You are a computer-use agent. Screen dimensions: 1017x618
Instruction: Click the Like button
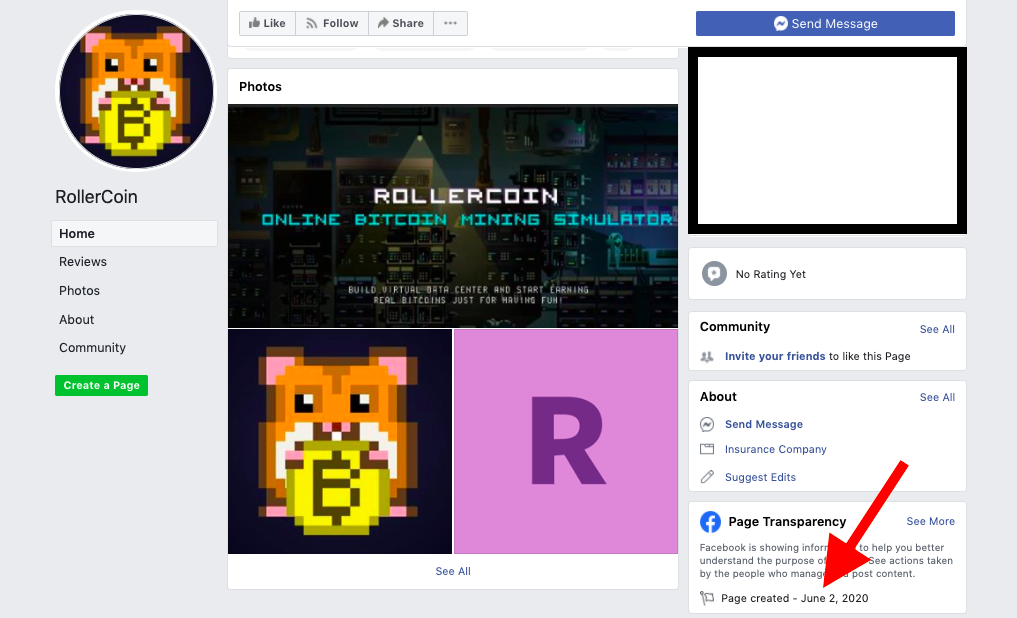click(x=267, y=23)
